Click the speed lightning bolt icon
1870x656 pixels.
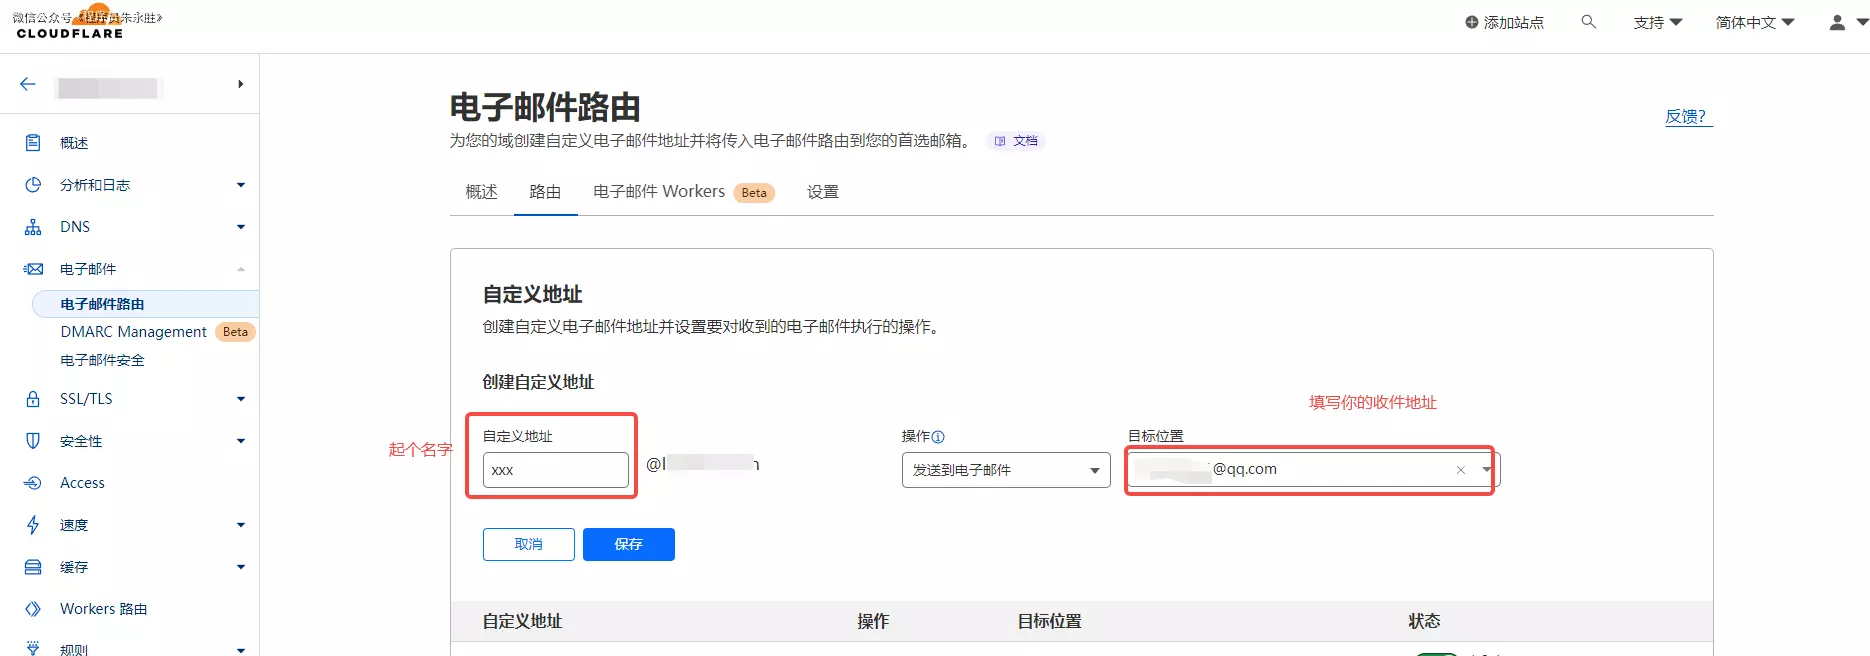[33, 525]
